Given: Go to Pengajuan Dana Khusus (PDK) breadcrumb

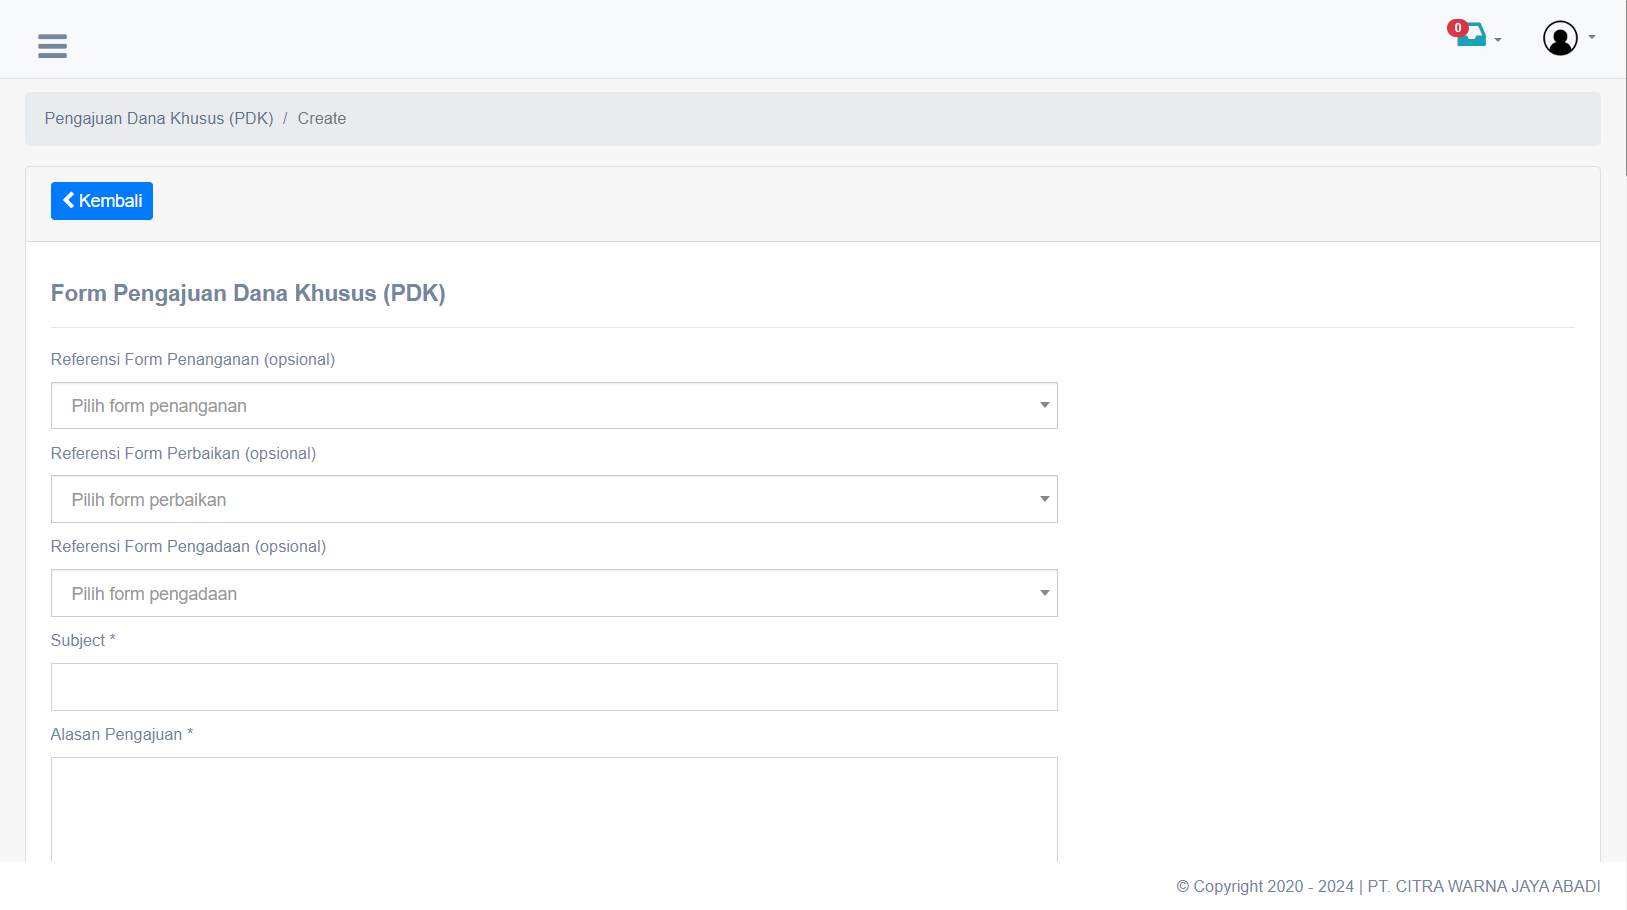Looking at the screenshot, I should point(159,119).
